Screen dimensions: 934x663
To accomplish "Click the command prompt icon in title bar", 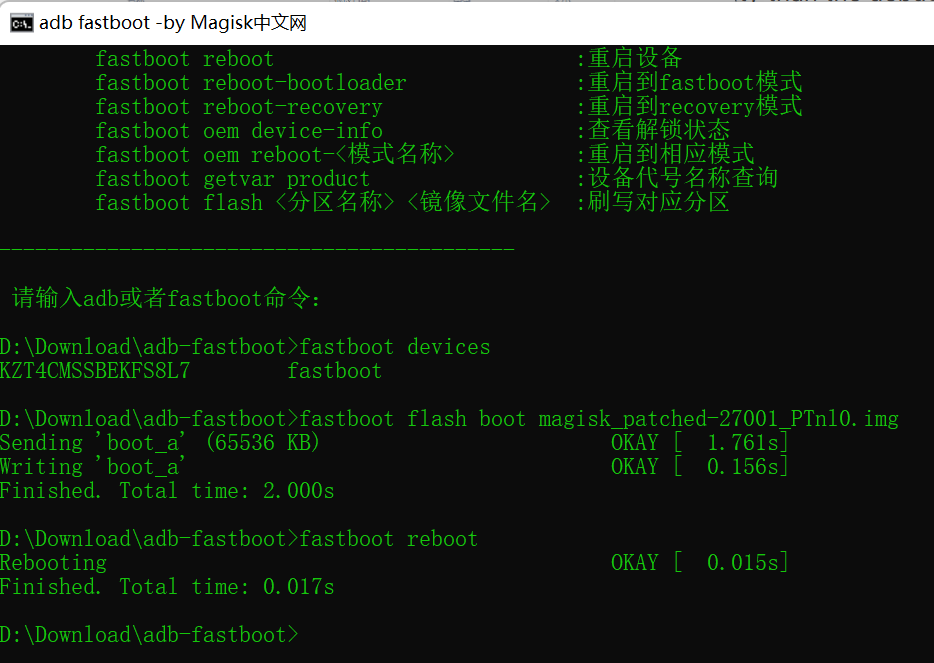I will click(22, 22).
